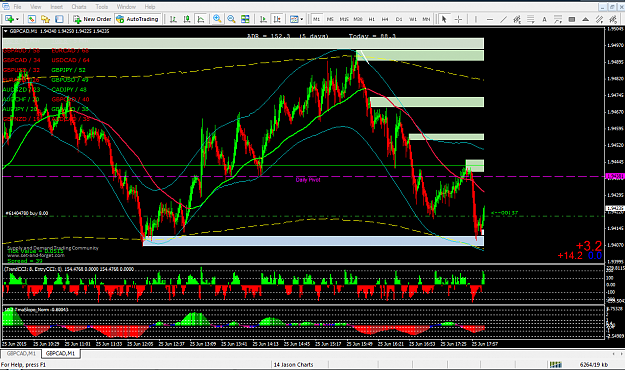The width and height of the screenshot is (625, 370).
Task: Open the Window menu
Action: click(126, 7)
